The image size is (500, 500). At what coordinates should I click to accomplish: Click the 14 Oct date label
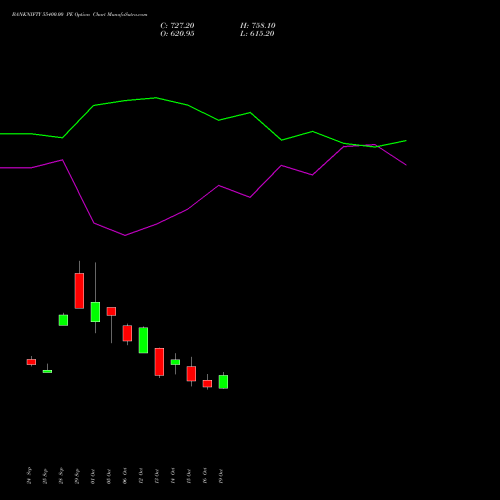[x=173, y=476]
